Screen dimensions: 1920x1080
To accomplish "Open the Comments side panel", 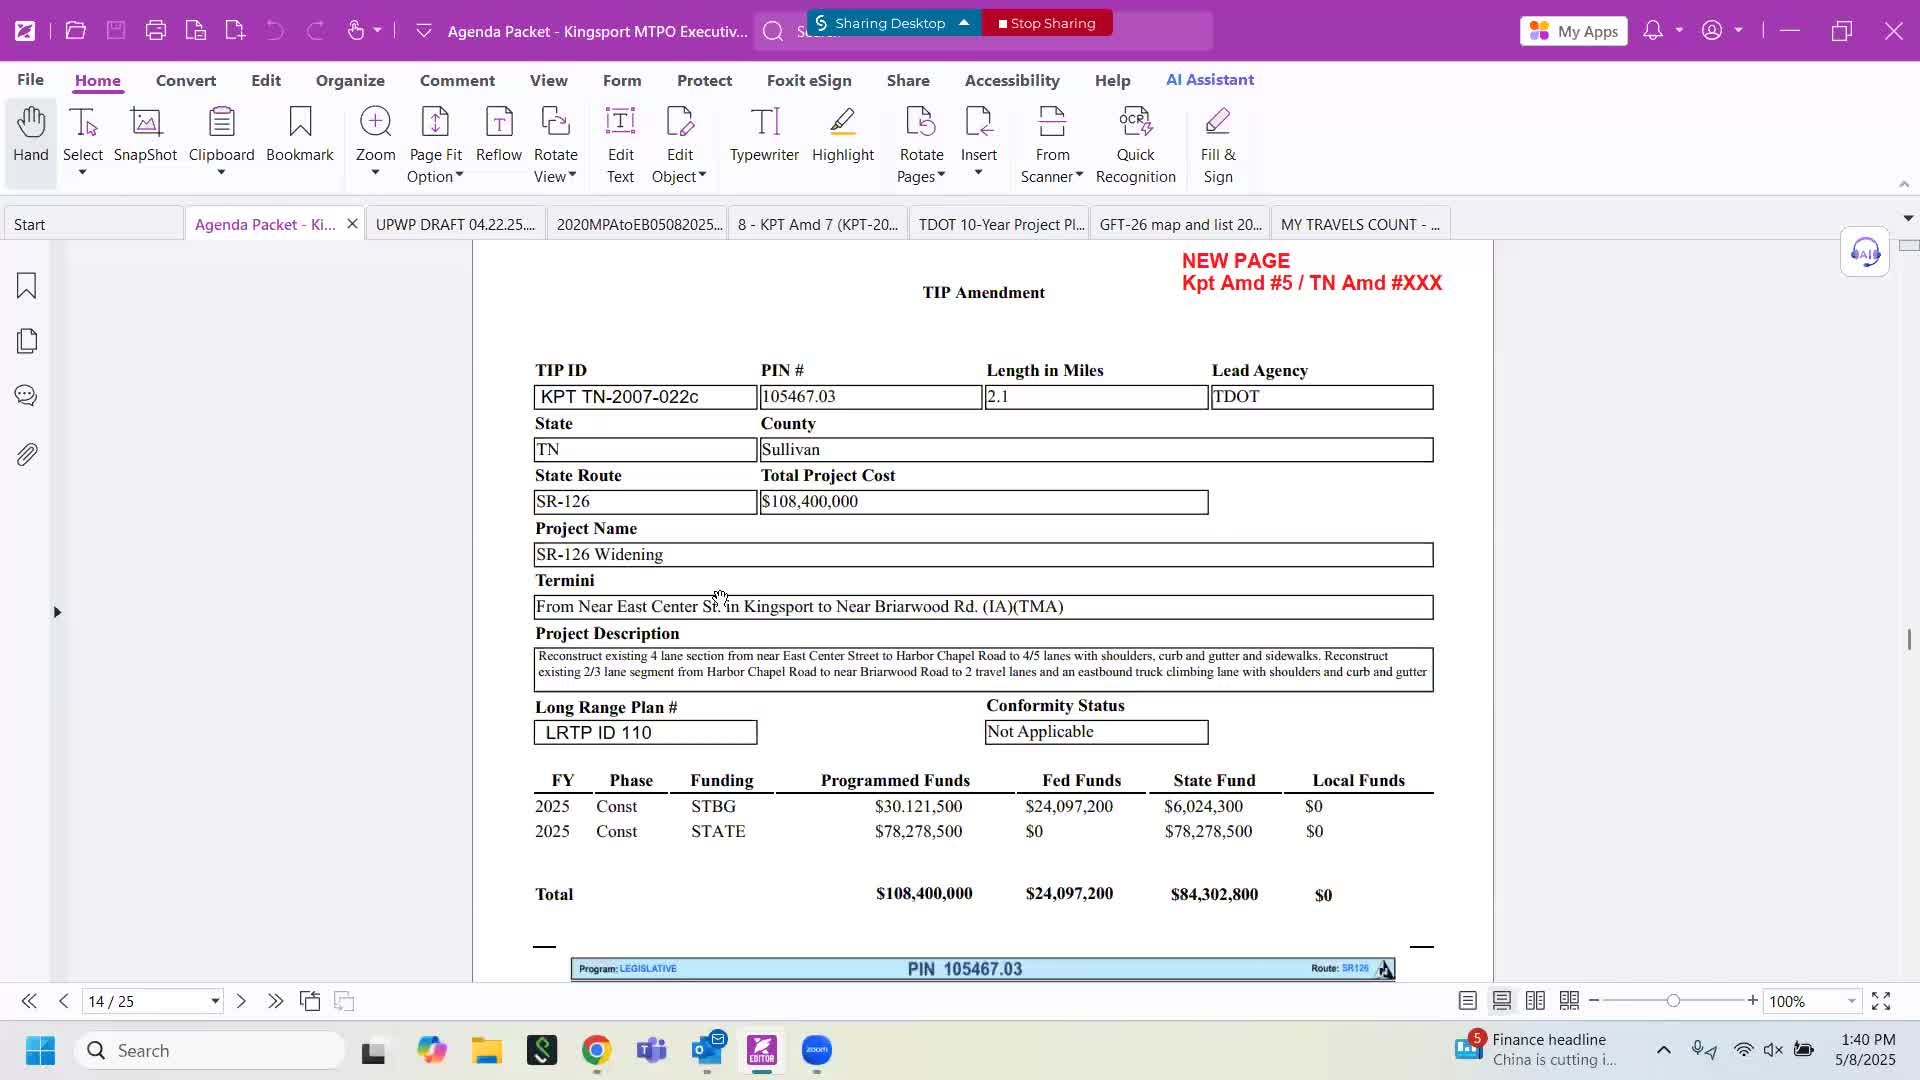I will coord(27,396).
